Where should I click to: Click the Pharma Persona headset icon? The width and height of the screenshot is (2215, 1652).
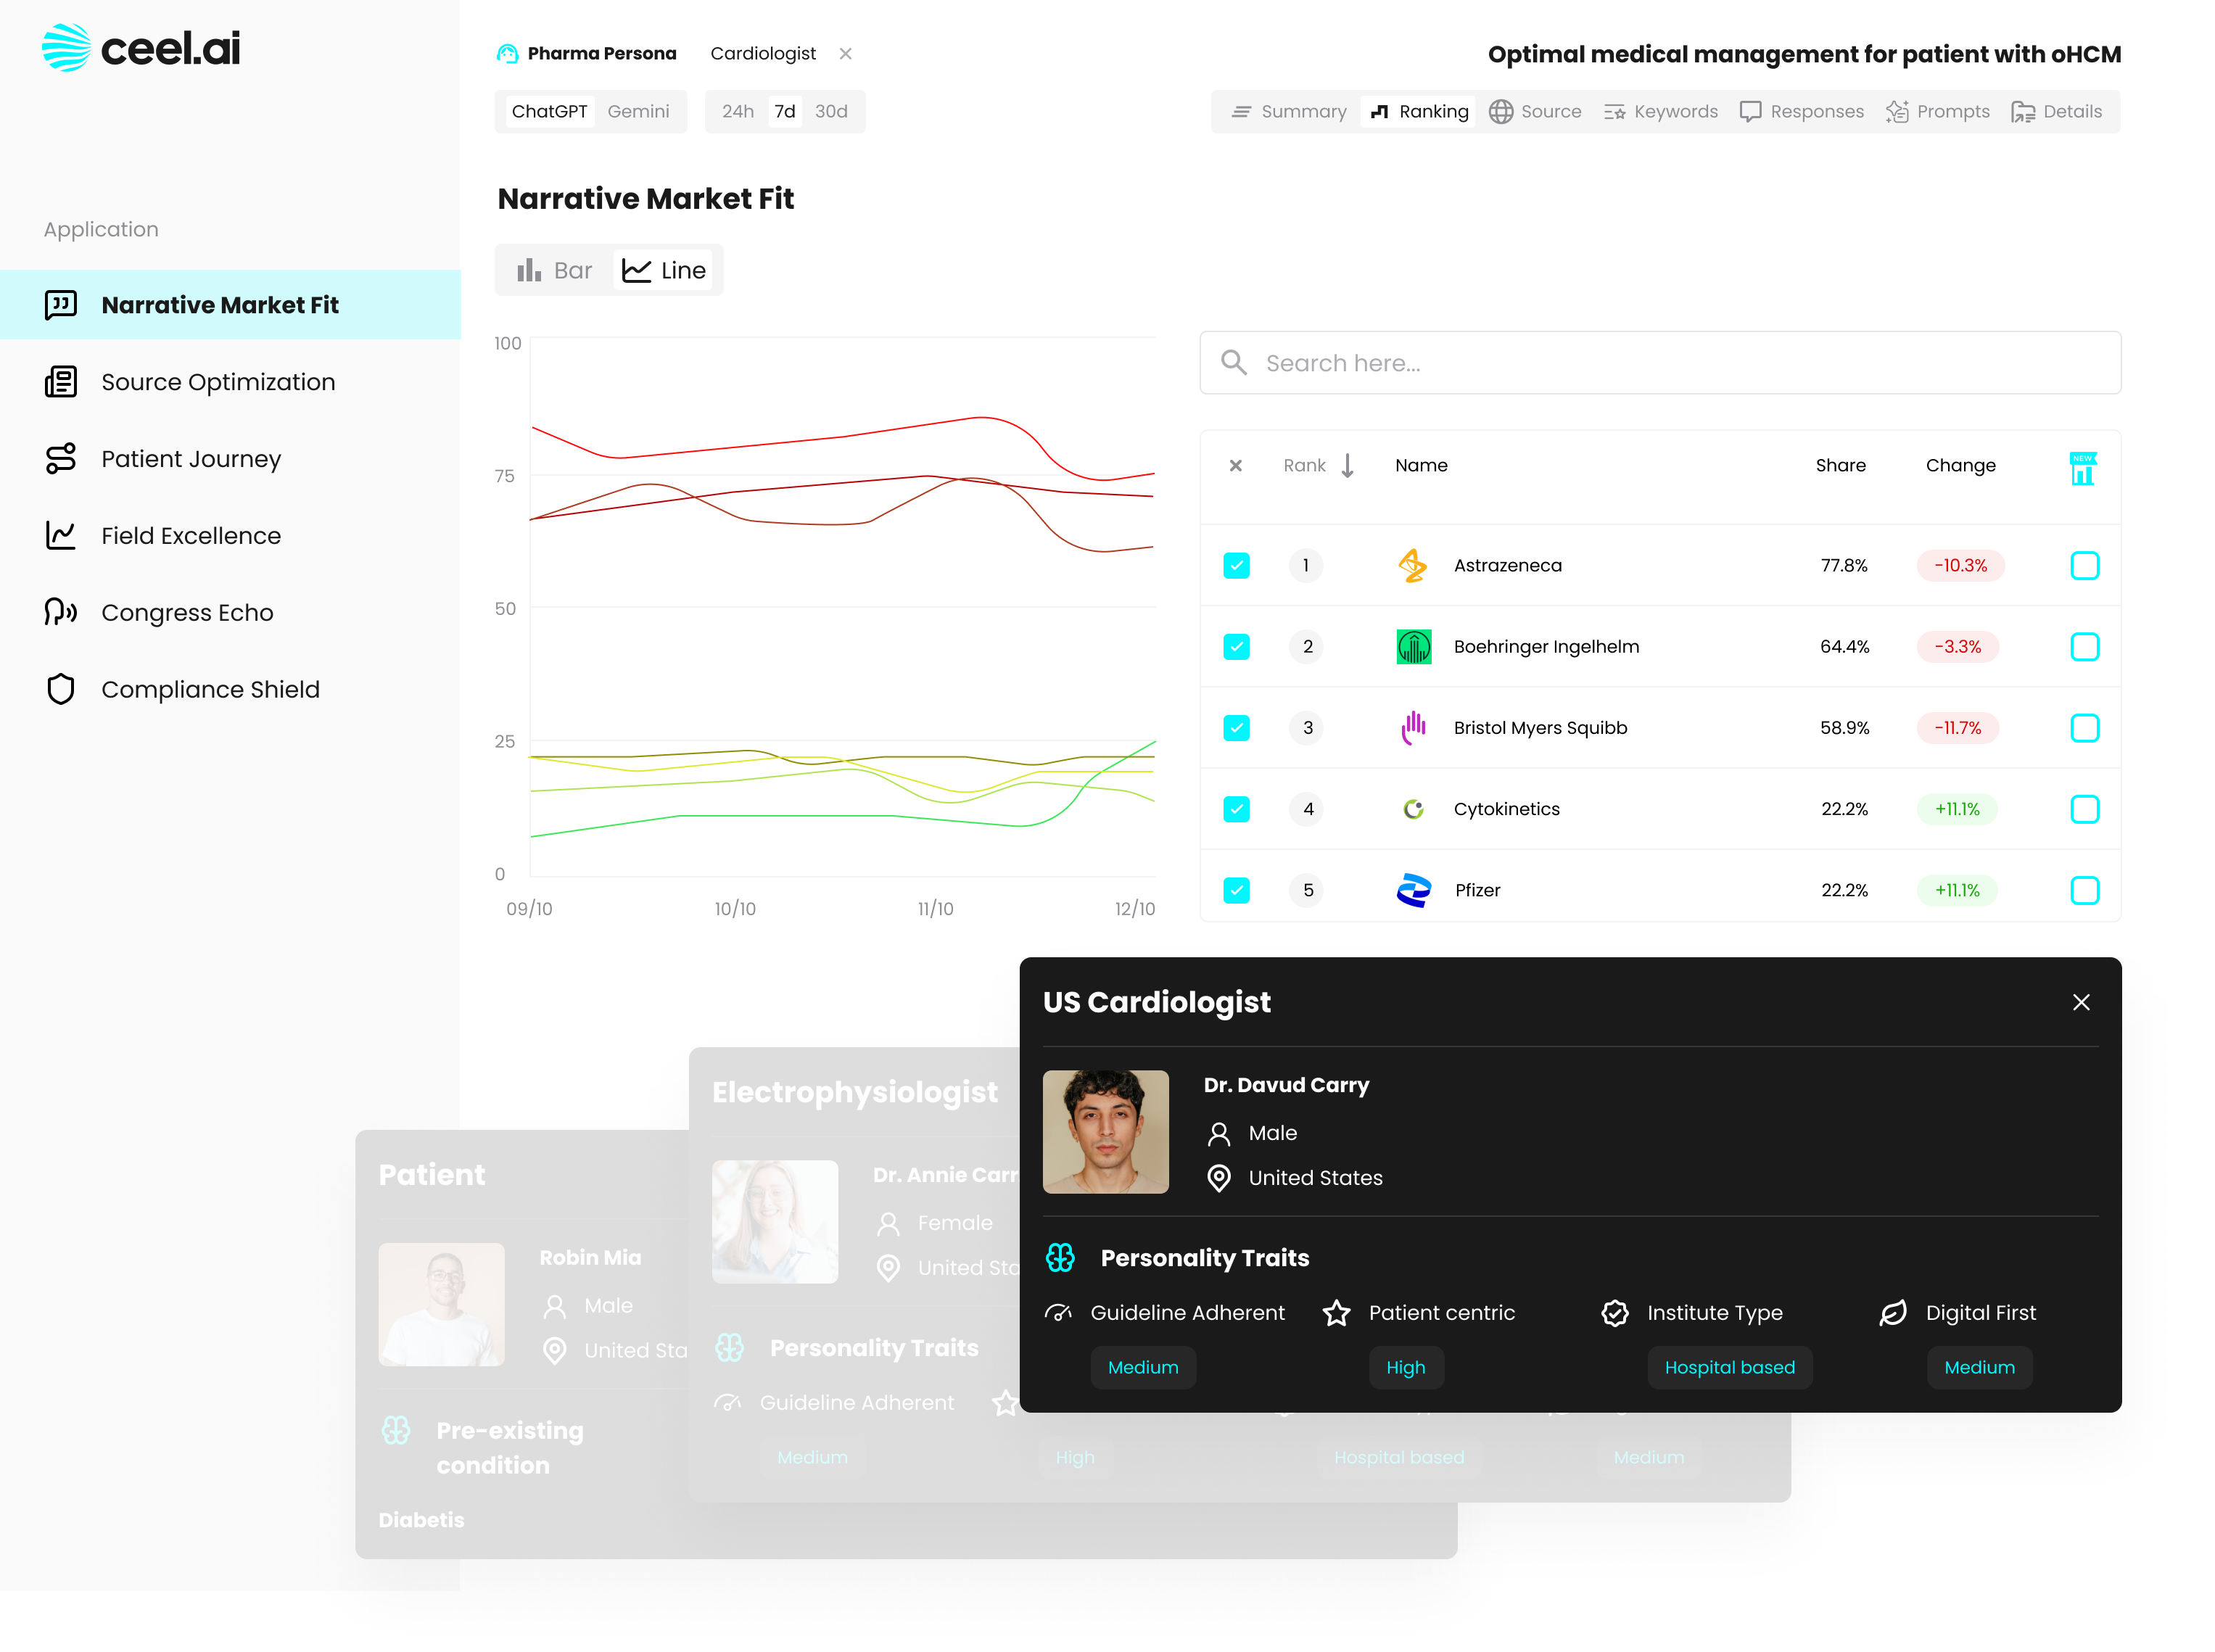tap(507, 53)
